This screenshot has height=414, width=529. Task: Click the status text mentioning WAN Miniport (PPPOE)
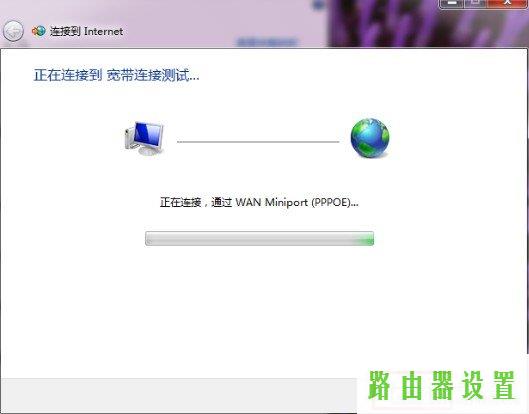click(259, 202)
